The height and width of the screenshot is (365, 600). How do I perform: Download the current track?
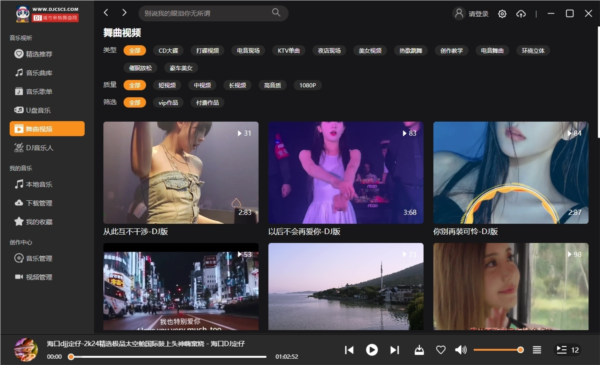pos(419,350)
